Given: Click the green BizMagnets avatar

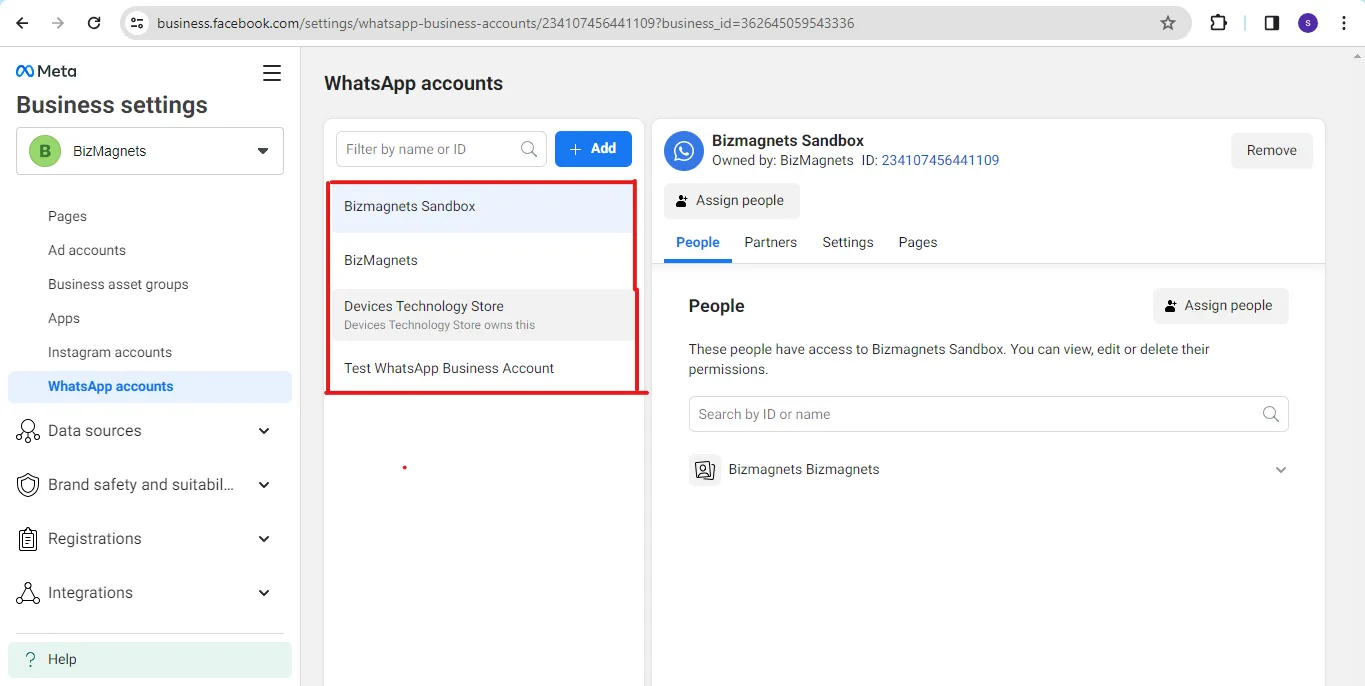Looking at the screenshot, I should (45, 151).
